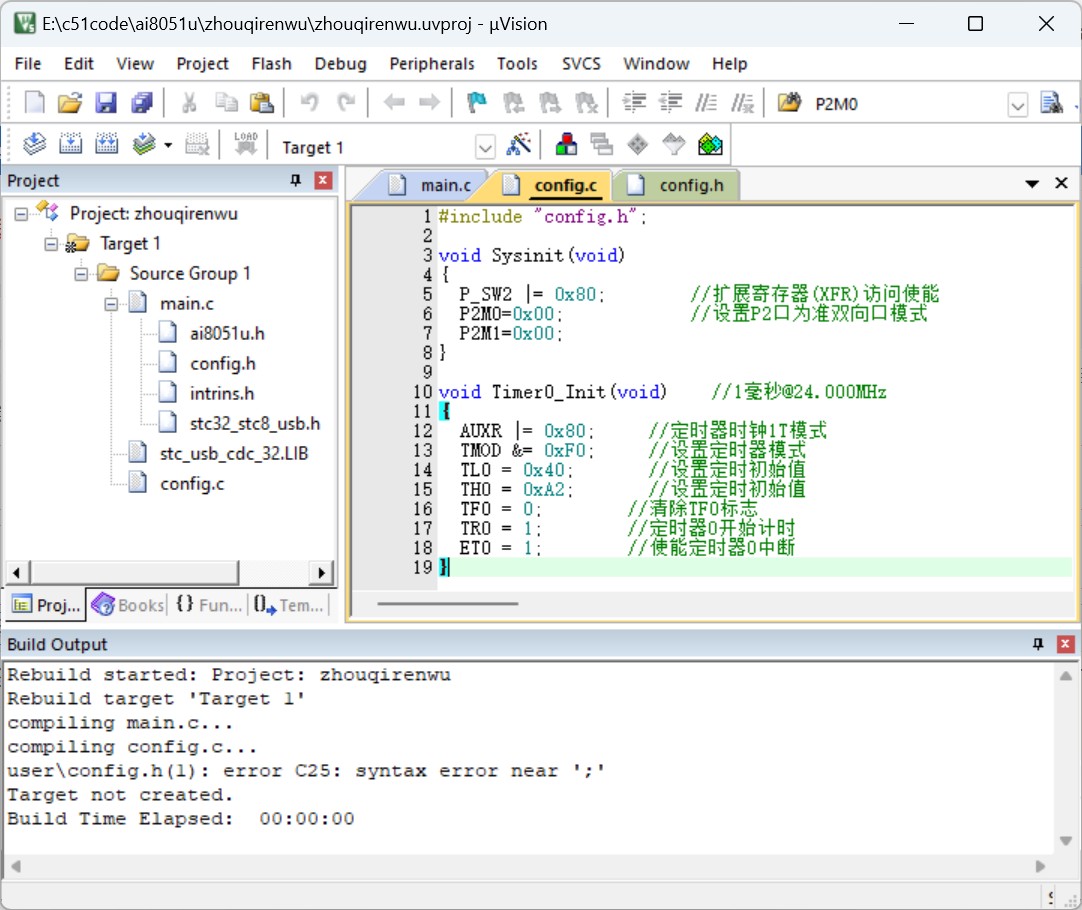1082x910 pixels.
Task: Select config.c in the project tree
Action: coord(192,484)
